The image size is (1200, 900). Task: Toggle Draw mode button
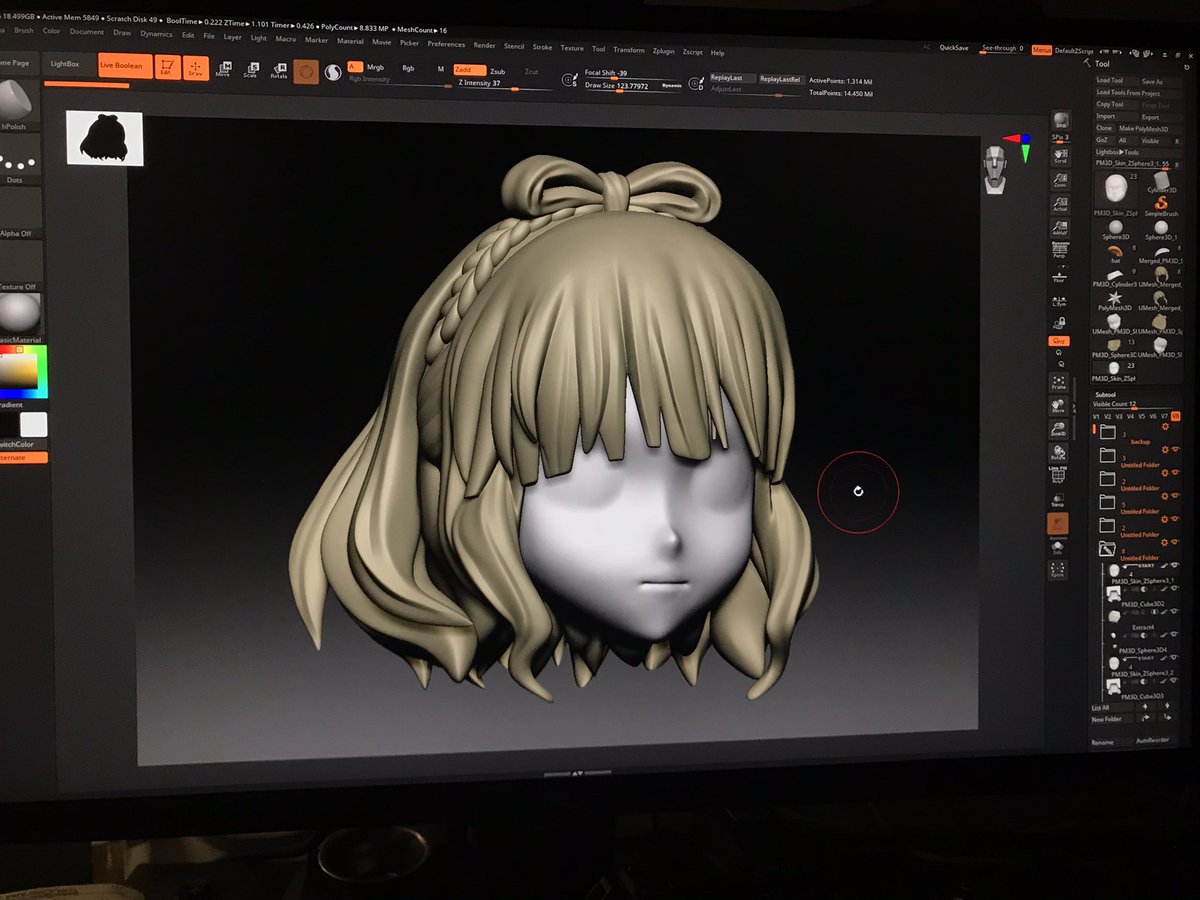pos(196,69)
